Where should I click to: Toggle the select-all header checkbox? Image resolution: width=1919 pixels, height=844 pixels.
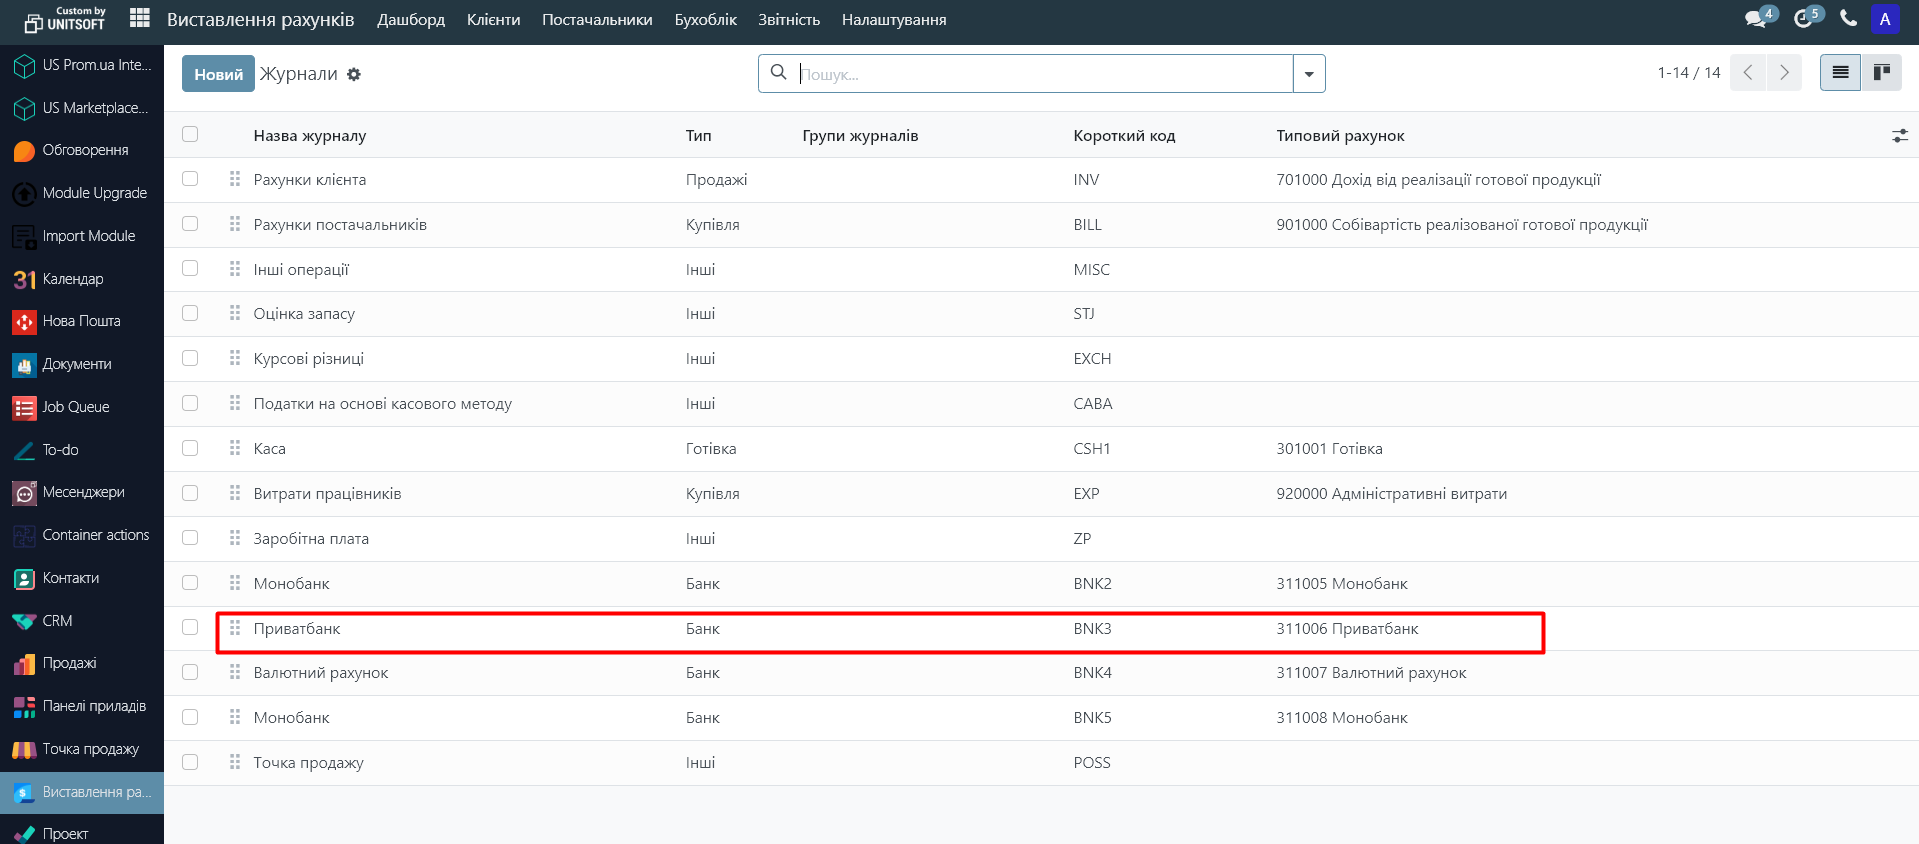190,135
